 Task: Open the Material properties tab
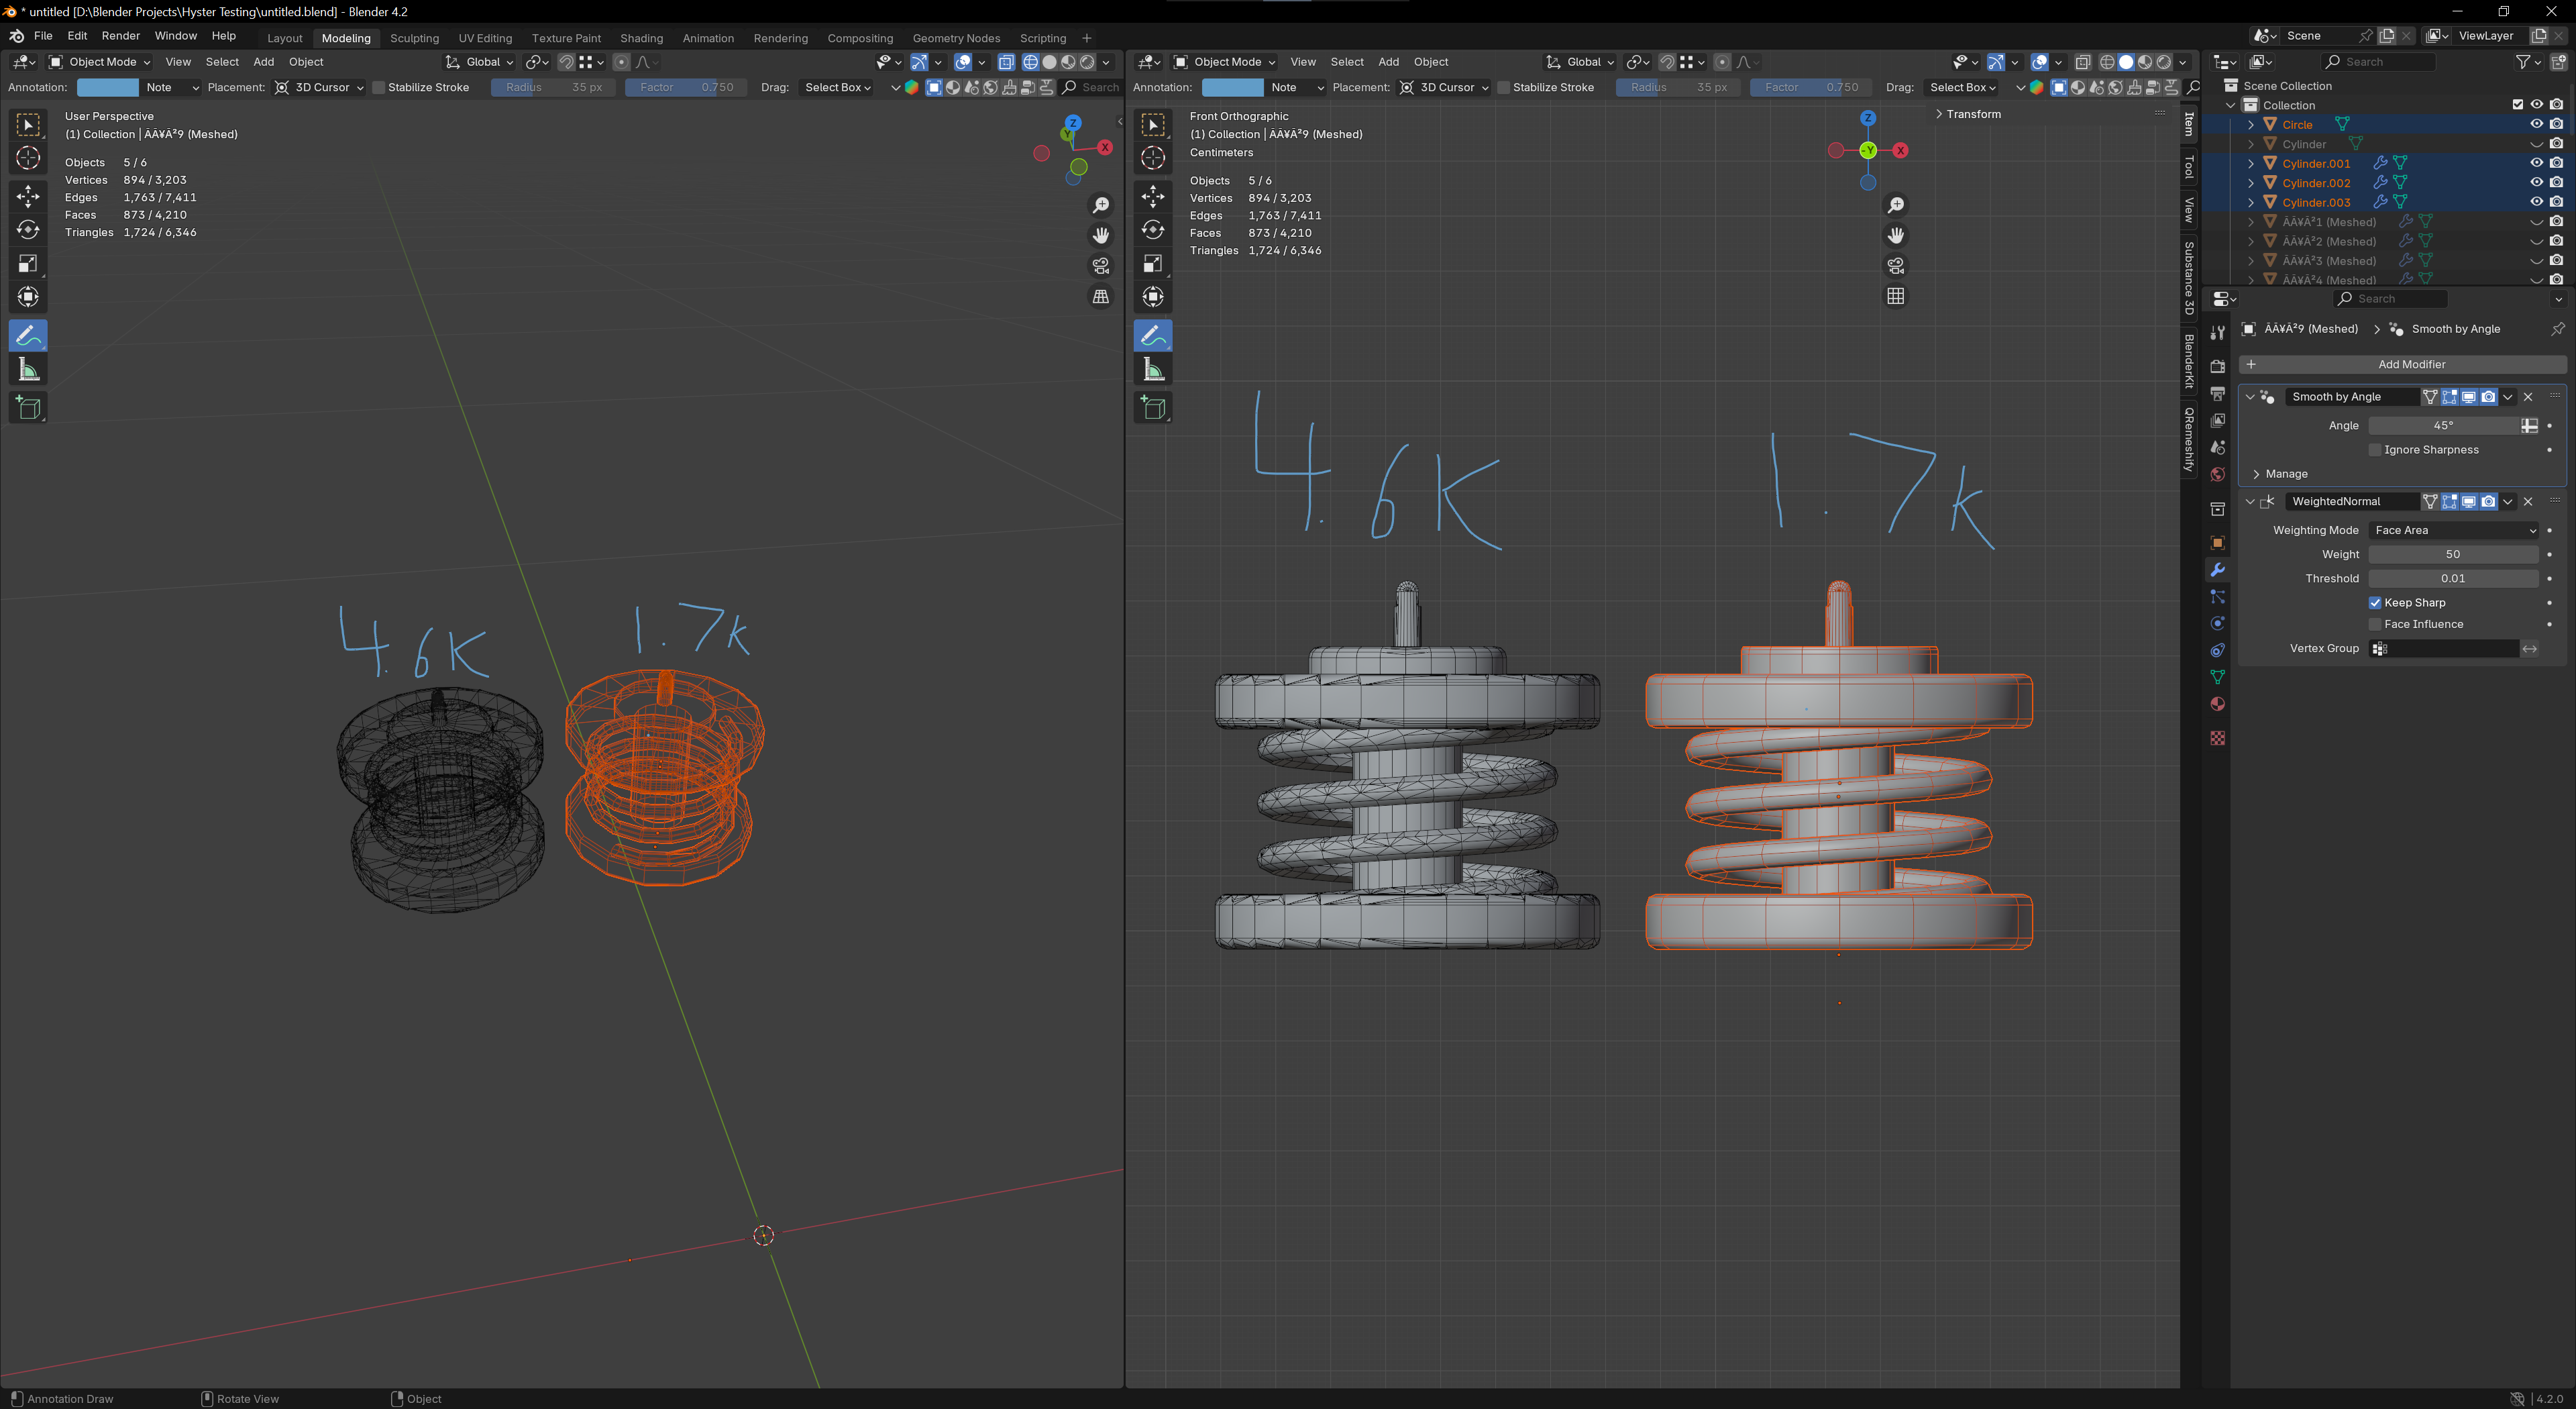pyautogui.click(x=2217, y=704)
